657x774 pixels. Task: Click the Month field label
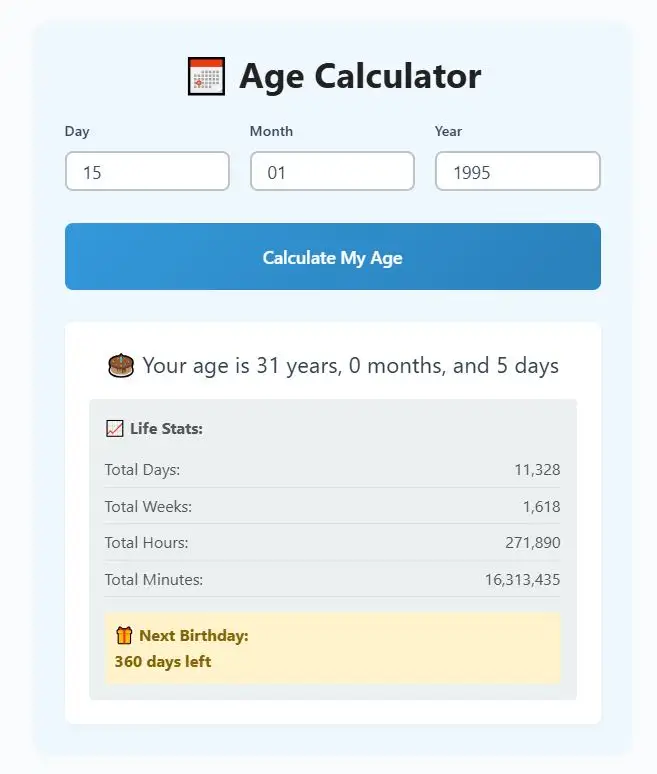(271, 131)
